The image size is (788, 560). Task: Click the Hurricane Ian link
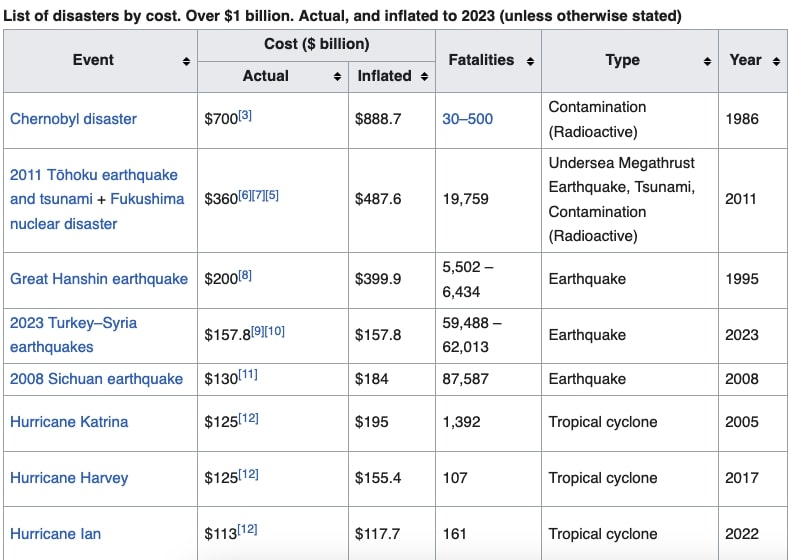(55, 534)
